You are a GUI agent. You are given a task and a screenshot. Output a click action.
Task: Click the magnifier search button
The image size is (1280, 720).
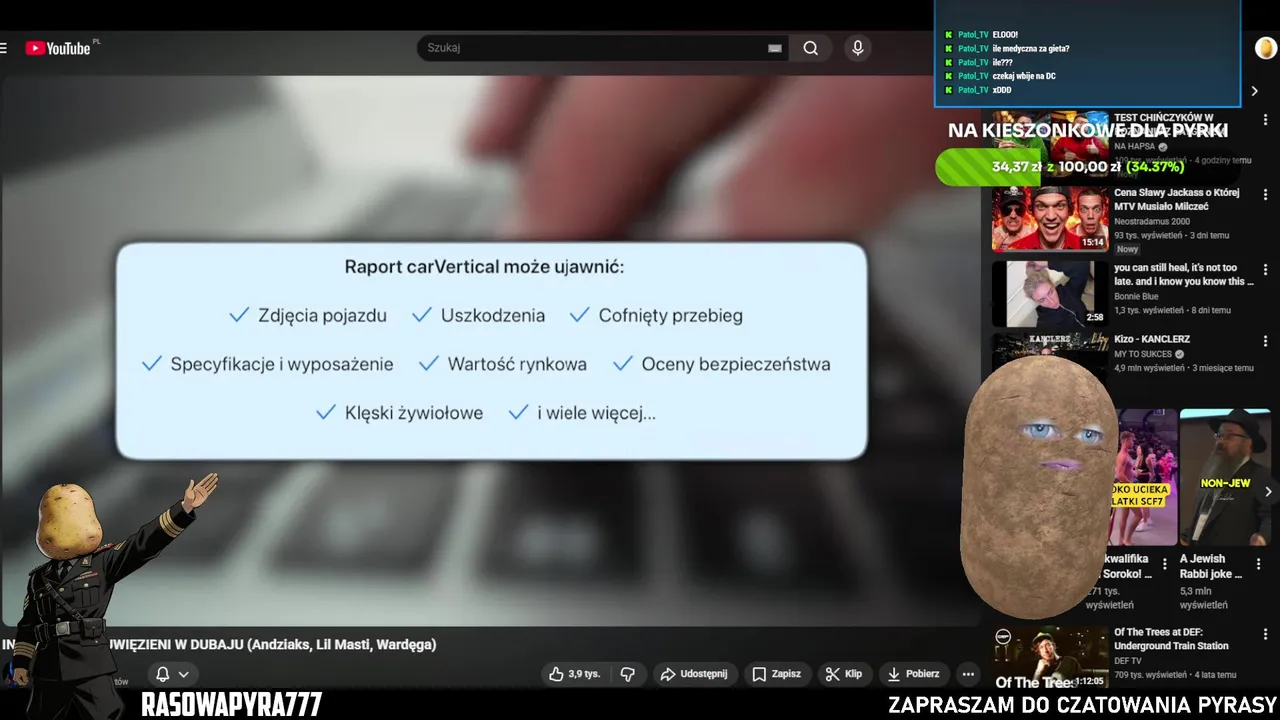(811, 48)
